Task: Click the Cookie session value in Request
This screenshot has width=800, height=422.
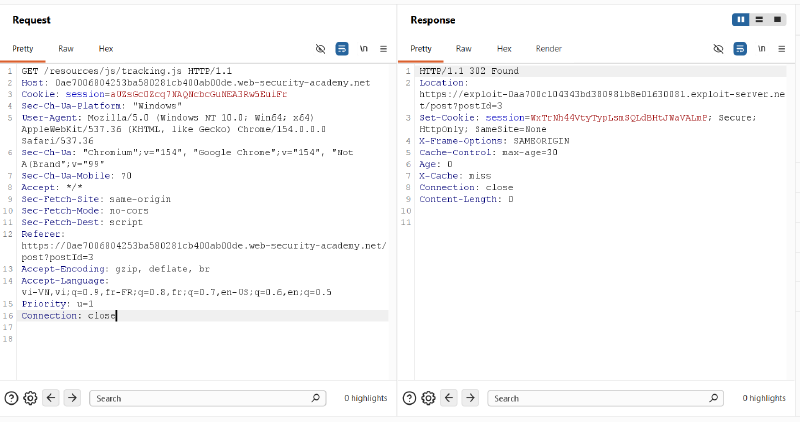Action: (x=198, y=94)
